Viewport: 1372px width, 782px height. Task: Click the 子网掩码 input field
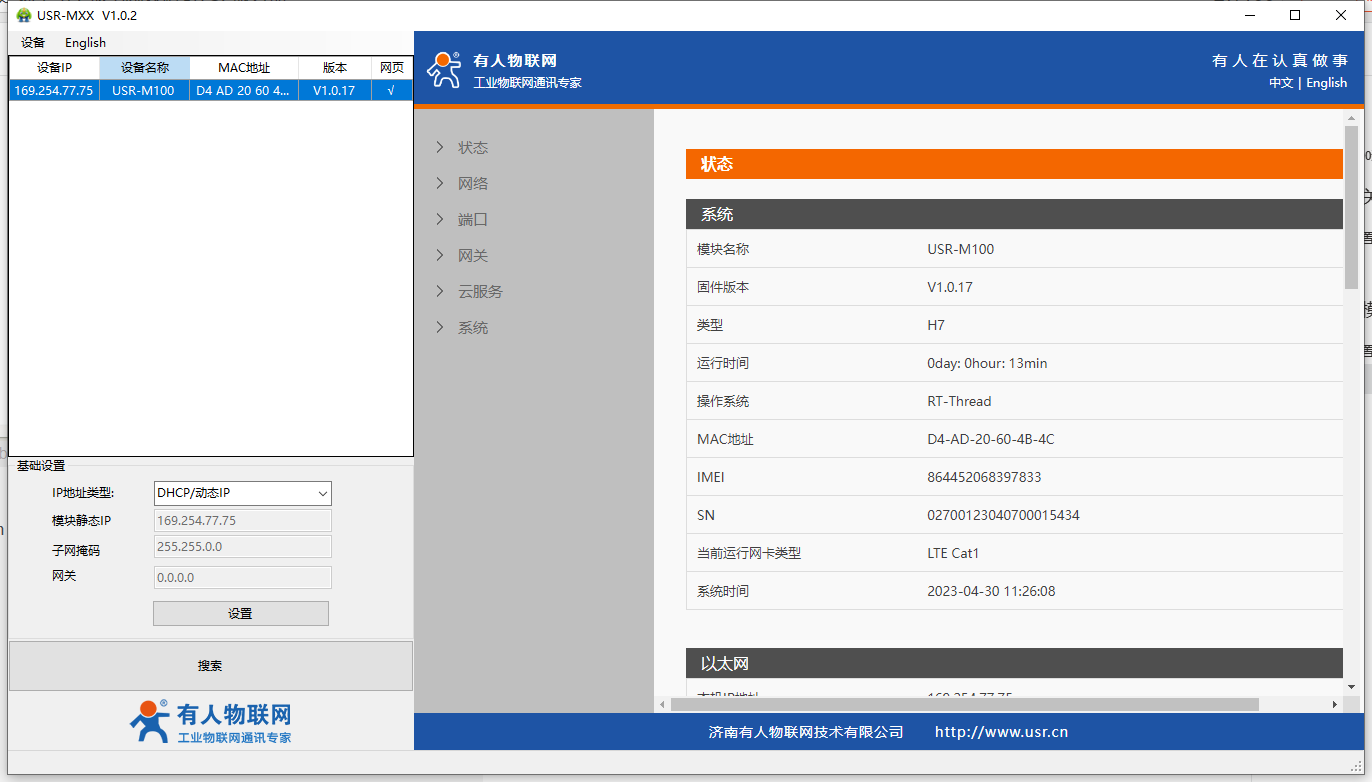point(242,546)
